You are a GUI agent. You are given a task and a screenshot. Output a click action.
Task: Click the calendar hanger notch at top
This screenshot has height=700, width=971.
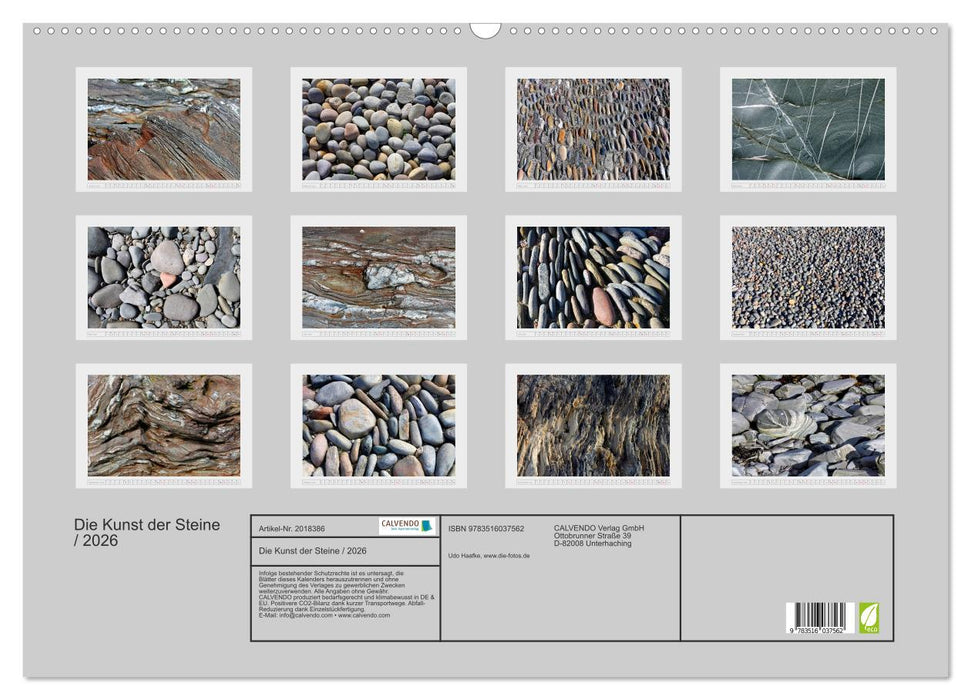(x=485, y=30)
